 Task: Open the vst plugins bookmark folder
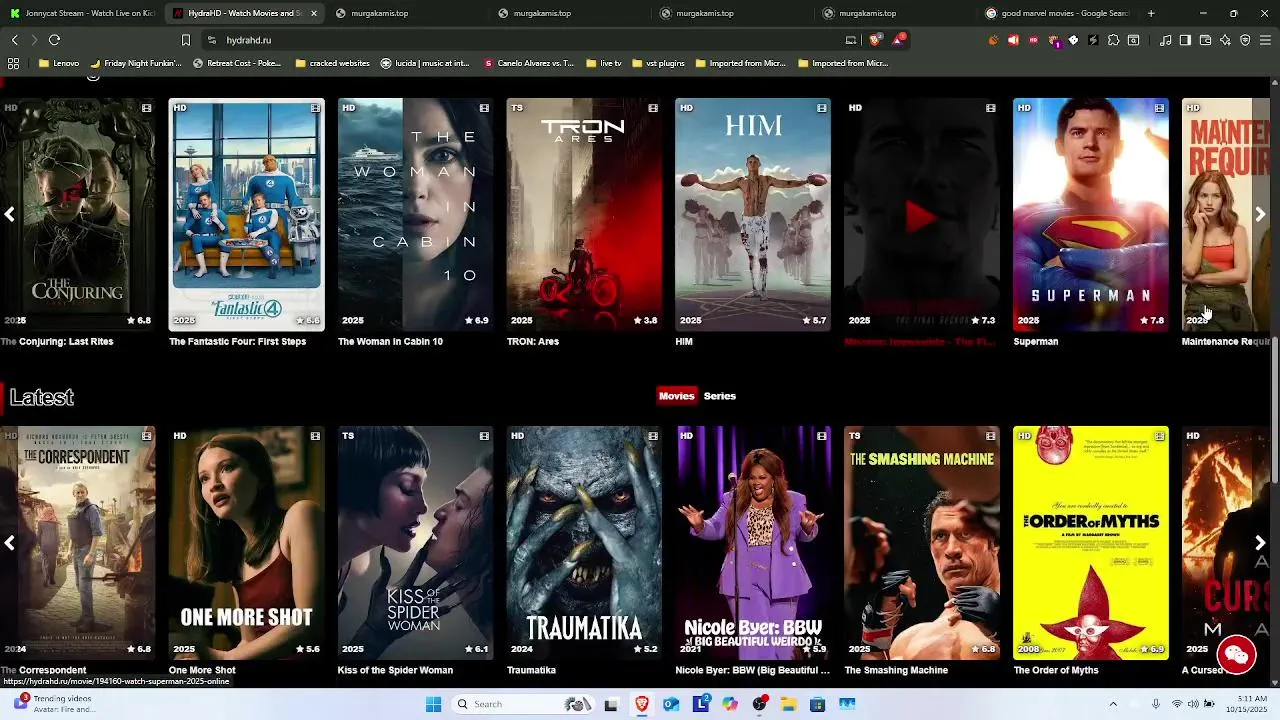point(658,63)
